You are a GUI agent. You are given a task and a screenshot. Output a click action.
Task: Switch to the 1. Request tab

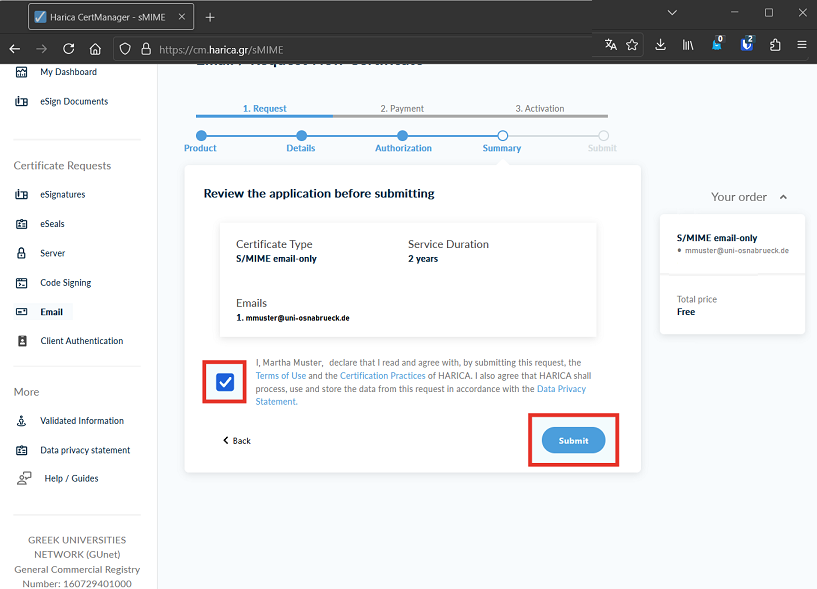coord(265,108)
